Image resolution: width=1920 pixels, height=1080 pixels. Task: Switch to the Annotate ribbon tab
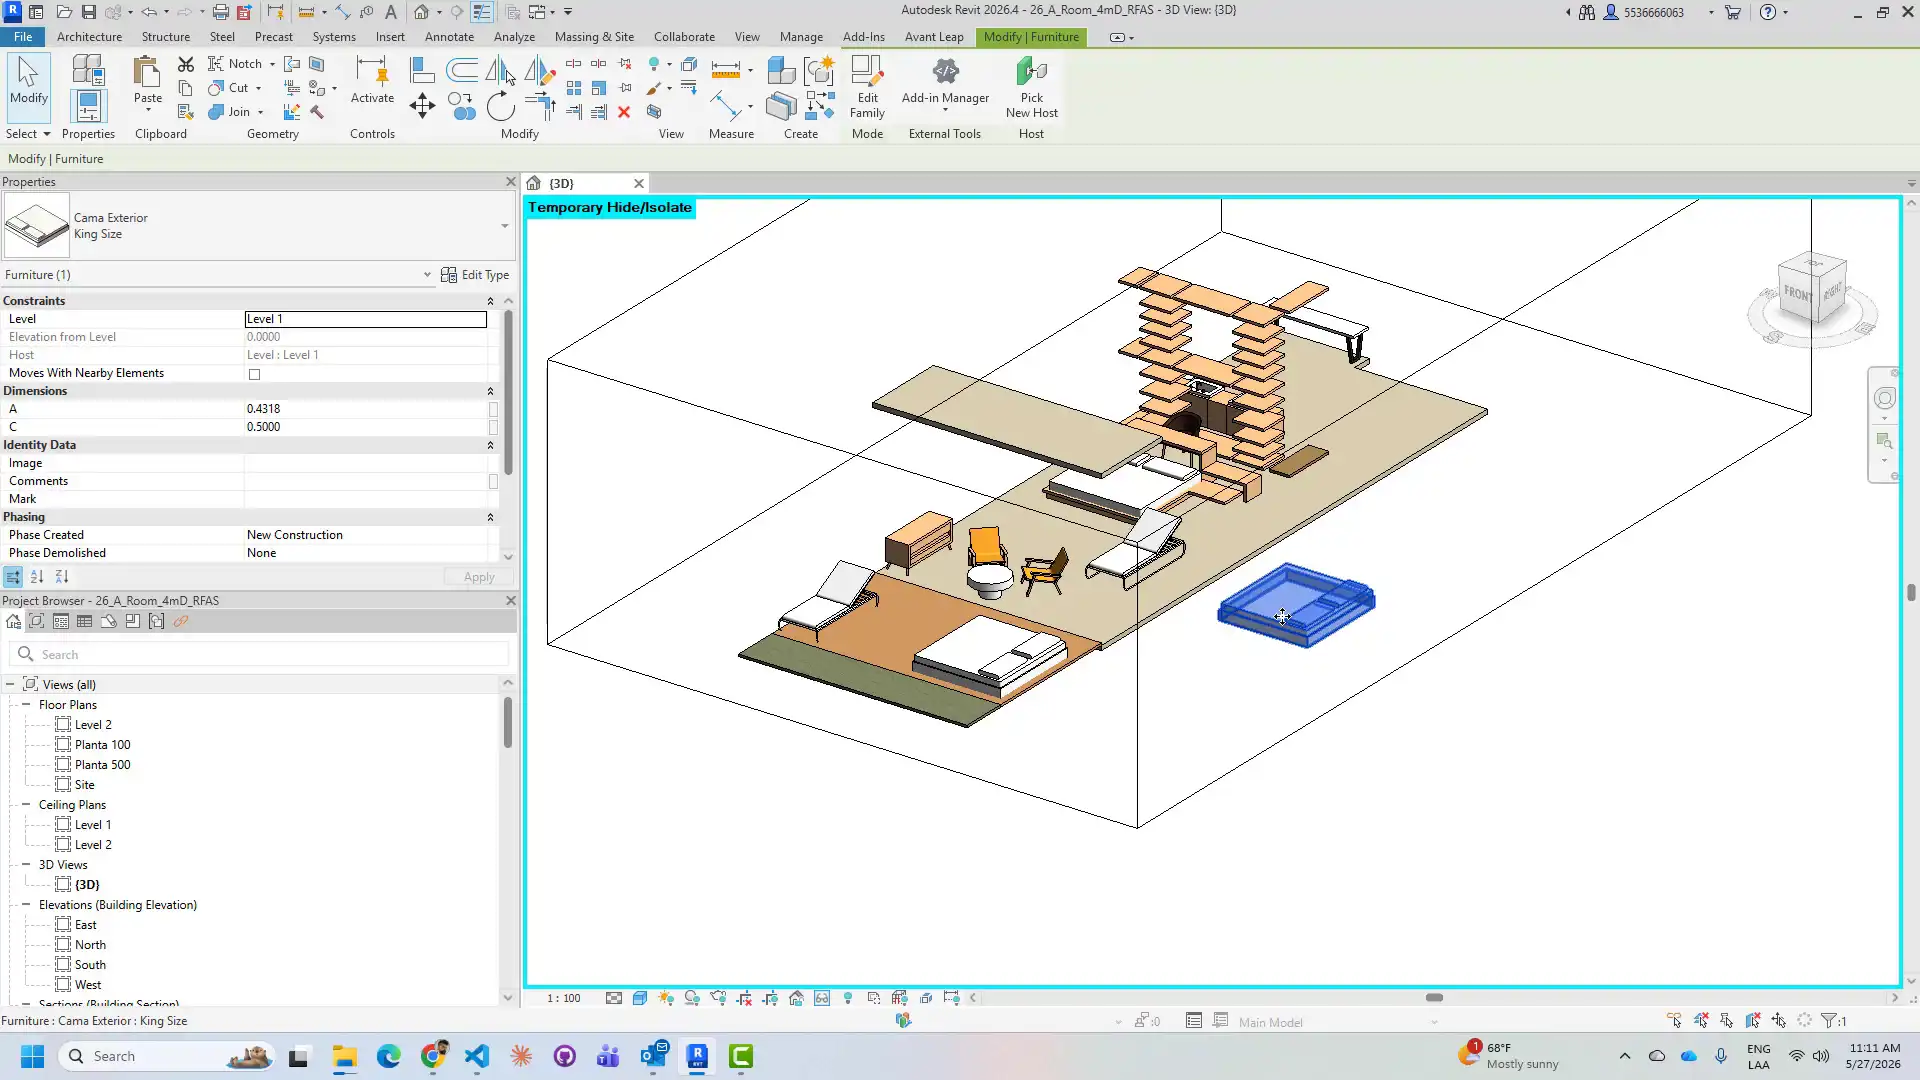click(x=449, y=37)
